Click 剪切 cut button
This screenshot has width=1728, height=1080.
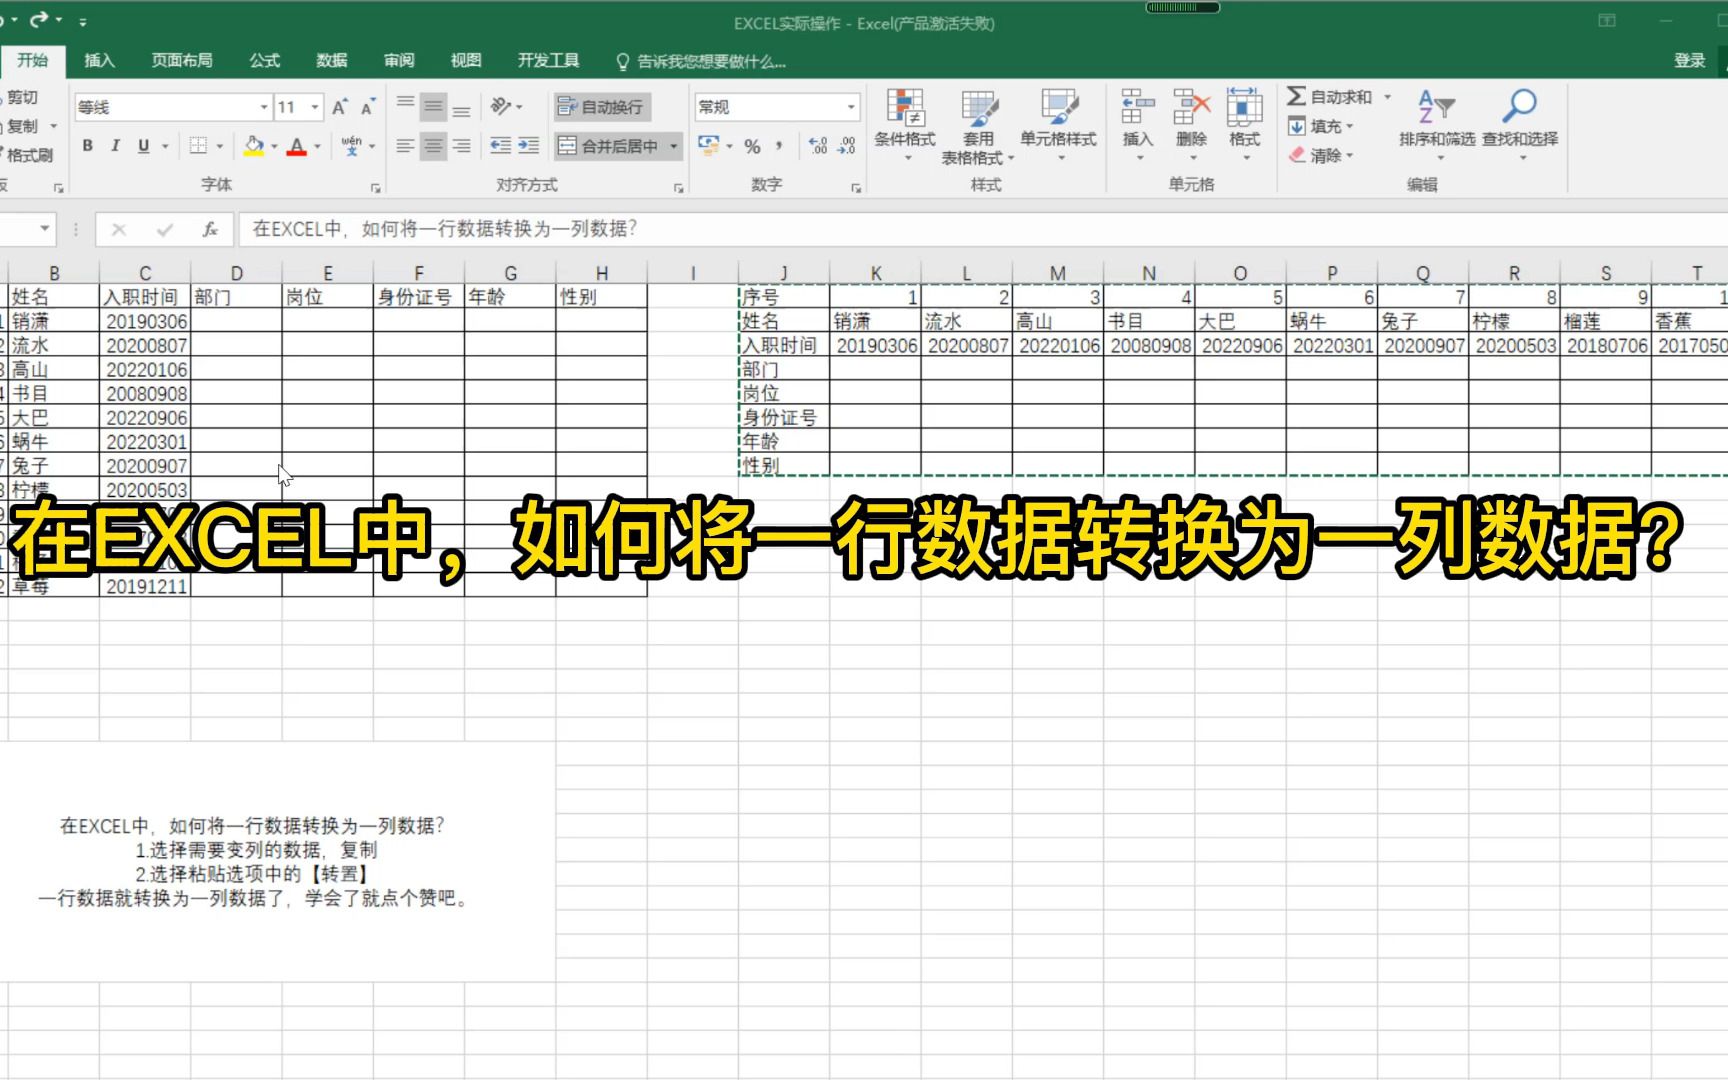20,97
